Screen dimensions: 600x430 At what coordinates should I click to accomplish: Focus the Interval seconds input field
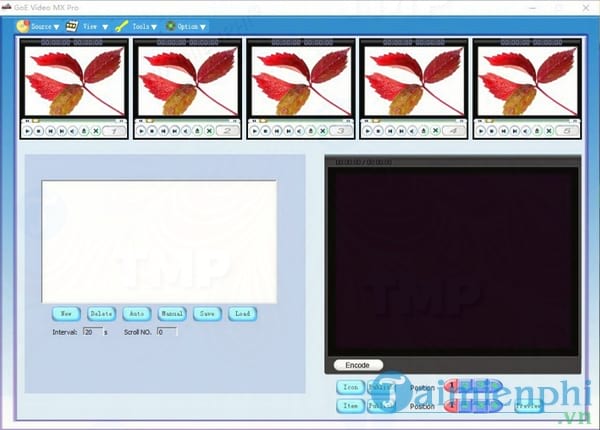click(x=93, y=332)
